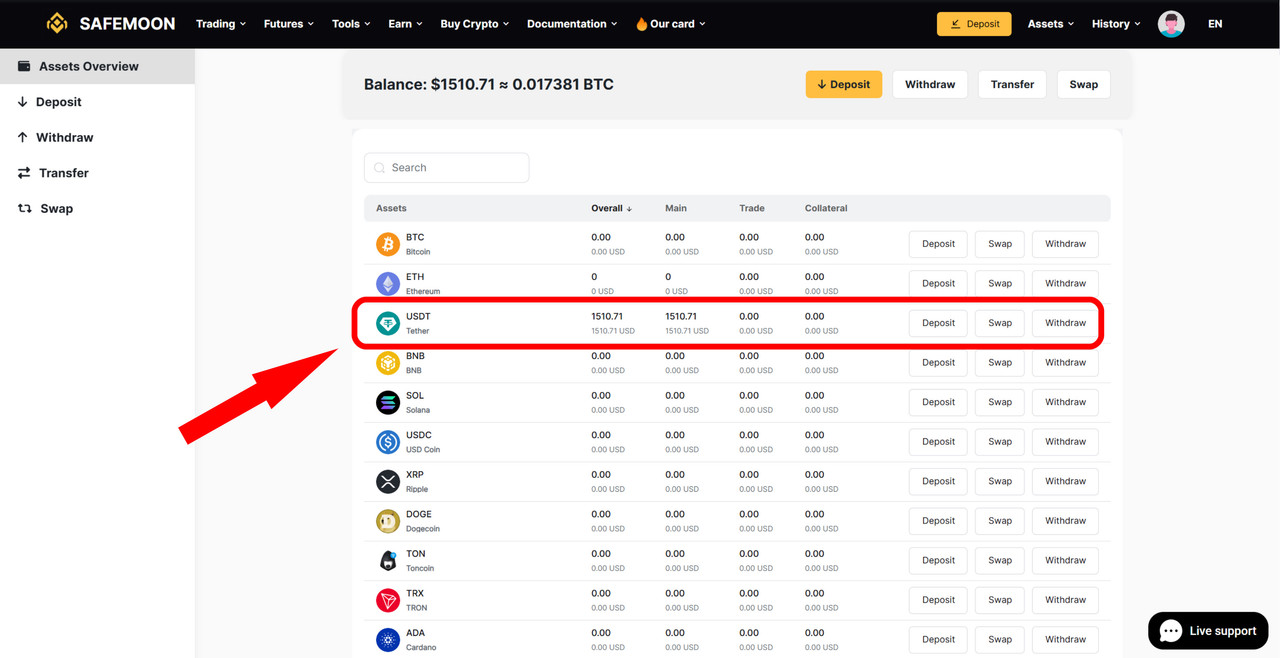Click Withdraw button in ETH row

coord(1065,283)
